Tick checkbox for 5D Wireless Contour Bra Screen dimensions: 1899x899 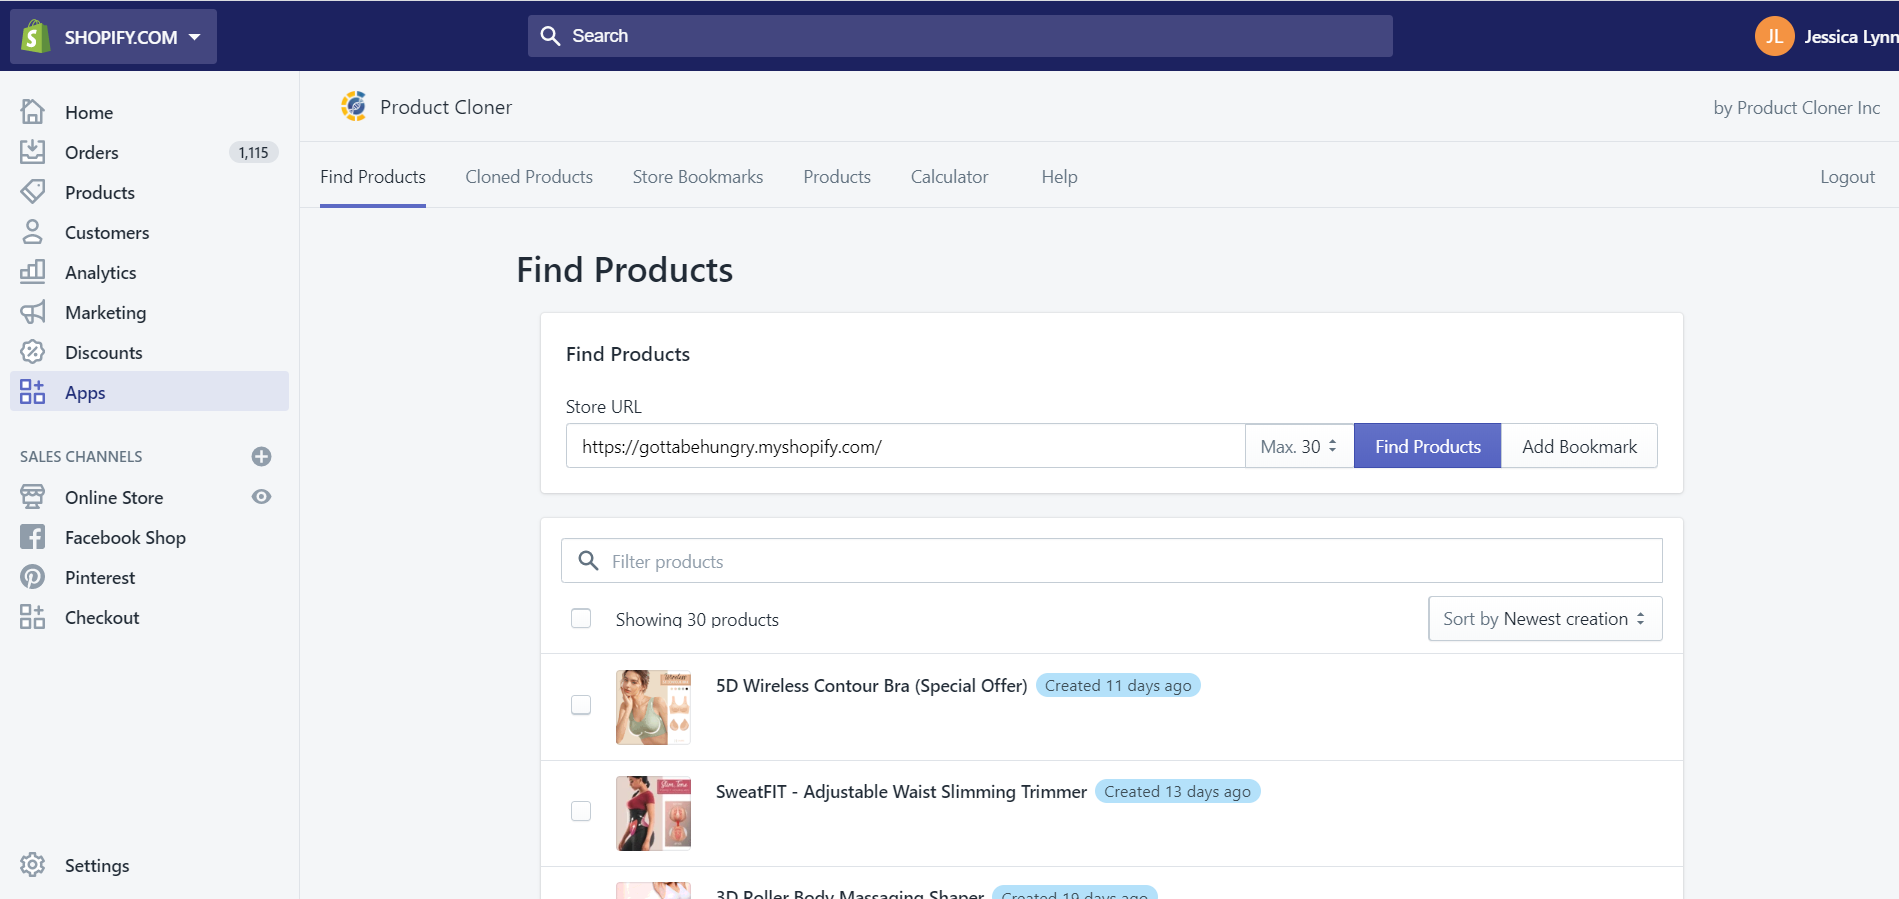pyautogui.click(x=581, y=706)
